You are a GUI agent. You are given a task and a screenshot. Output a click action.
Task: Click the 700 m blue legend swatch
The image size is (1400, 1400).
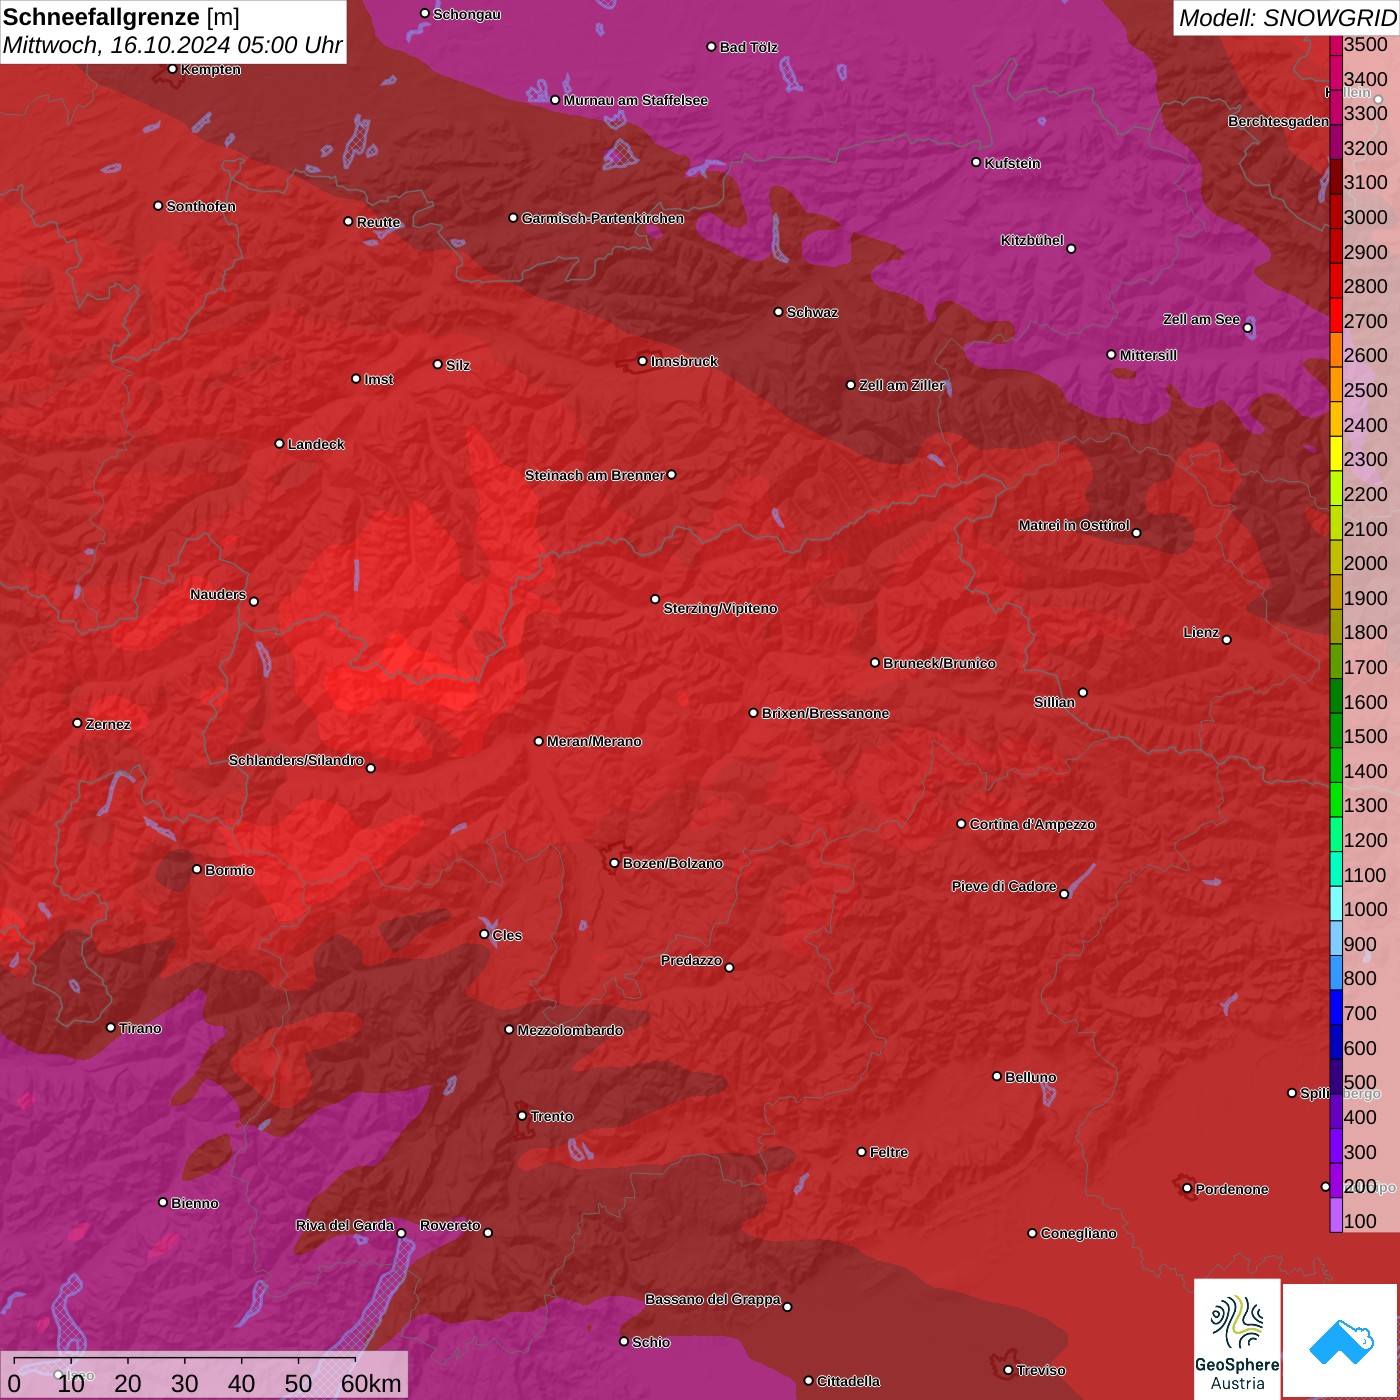1336,1007
